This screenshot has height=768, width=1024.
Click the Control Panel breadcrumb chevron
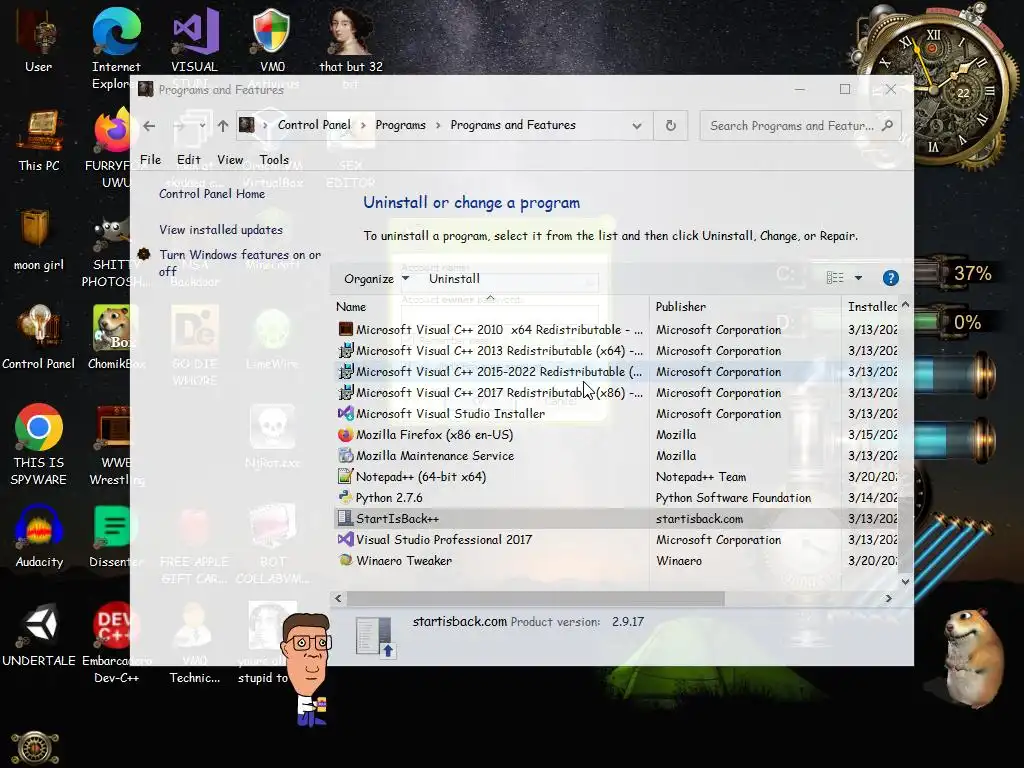pyautogui.click(x=364, y=125)
